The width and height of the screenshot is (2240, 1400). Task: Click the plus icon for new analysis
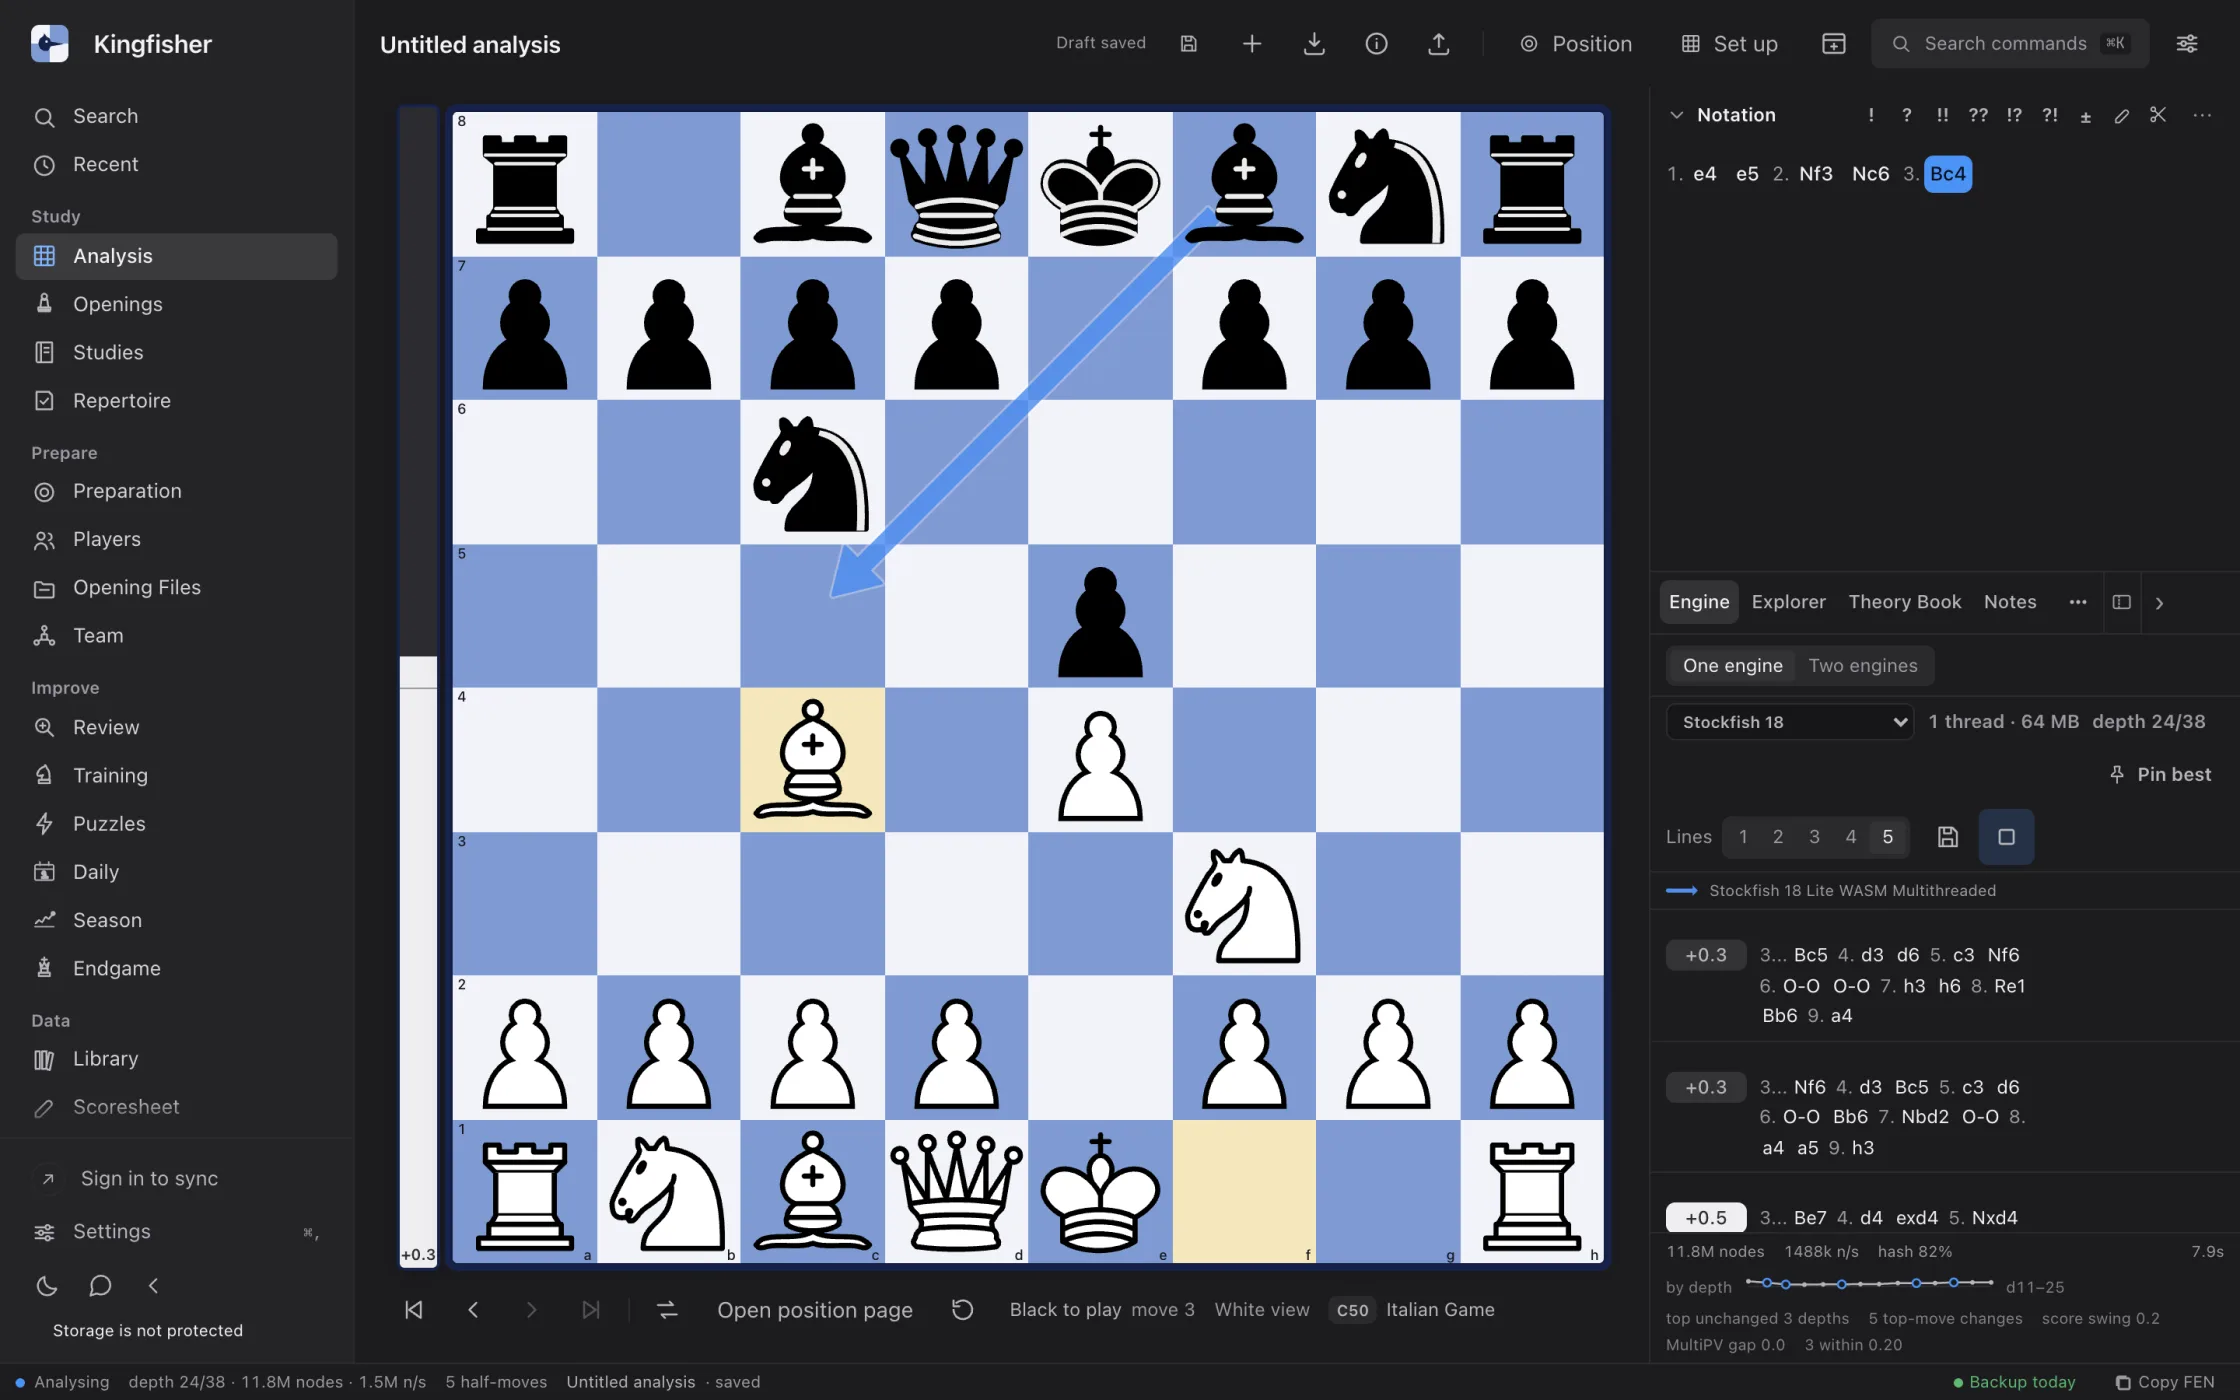pyautogui.click(x=1252, y=44)
